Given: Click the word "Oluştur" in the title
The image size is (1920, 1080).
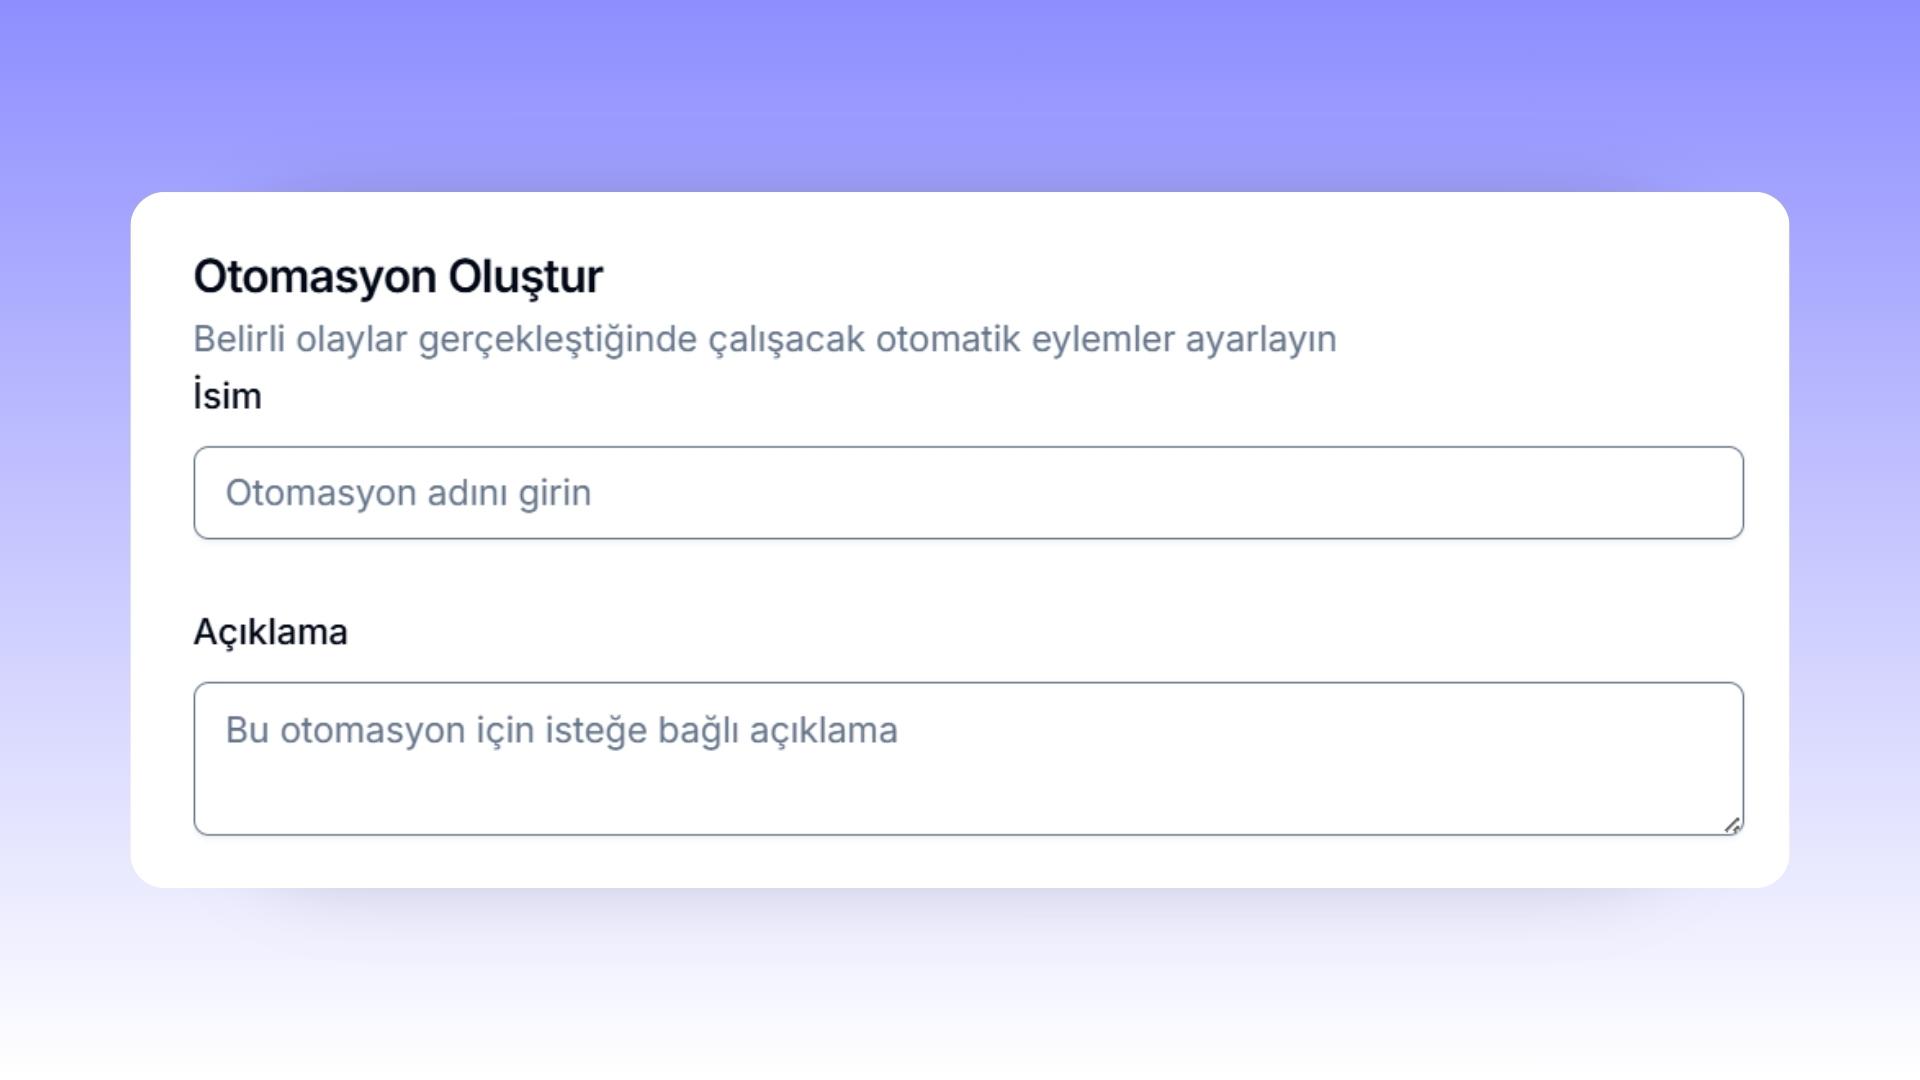Looking at the screenshot, I should point(525,277).
